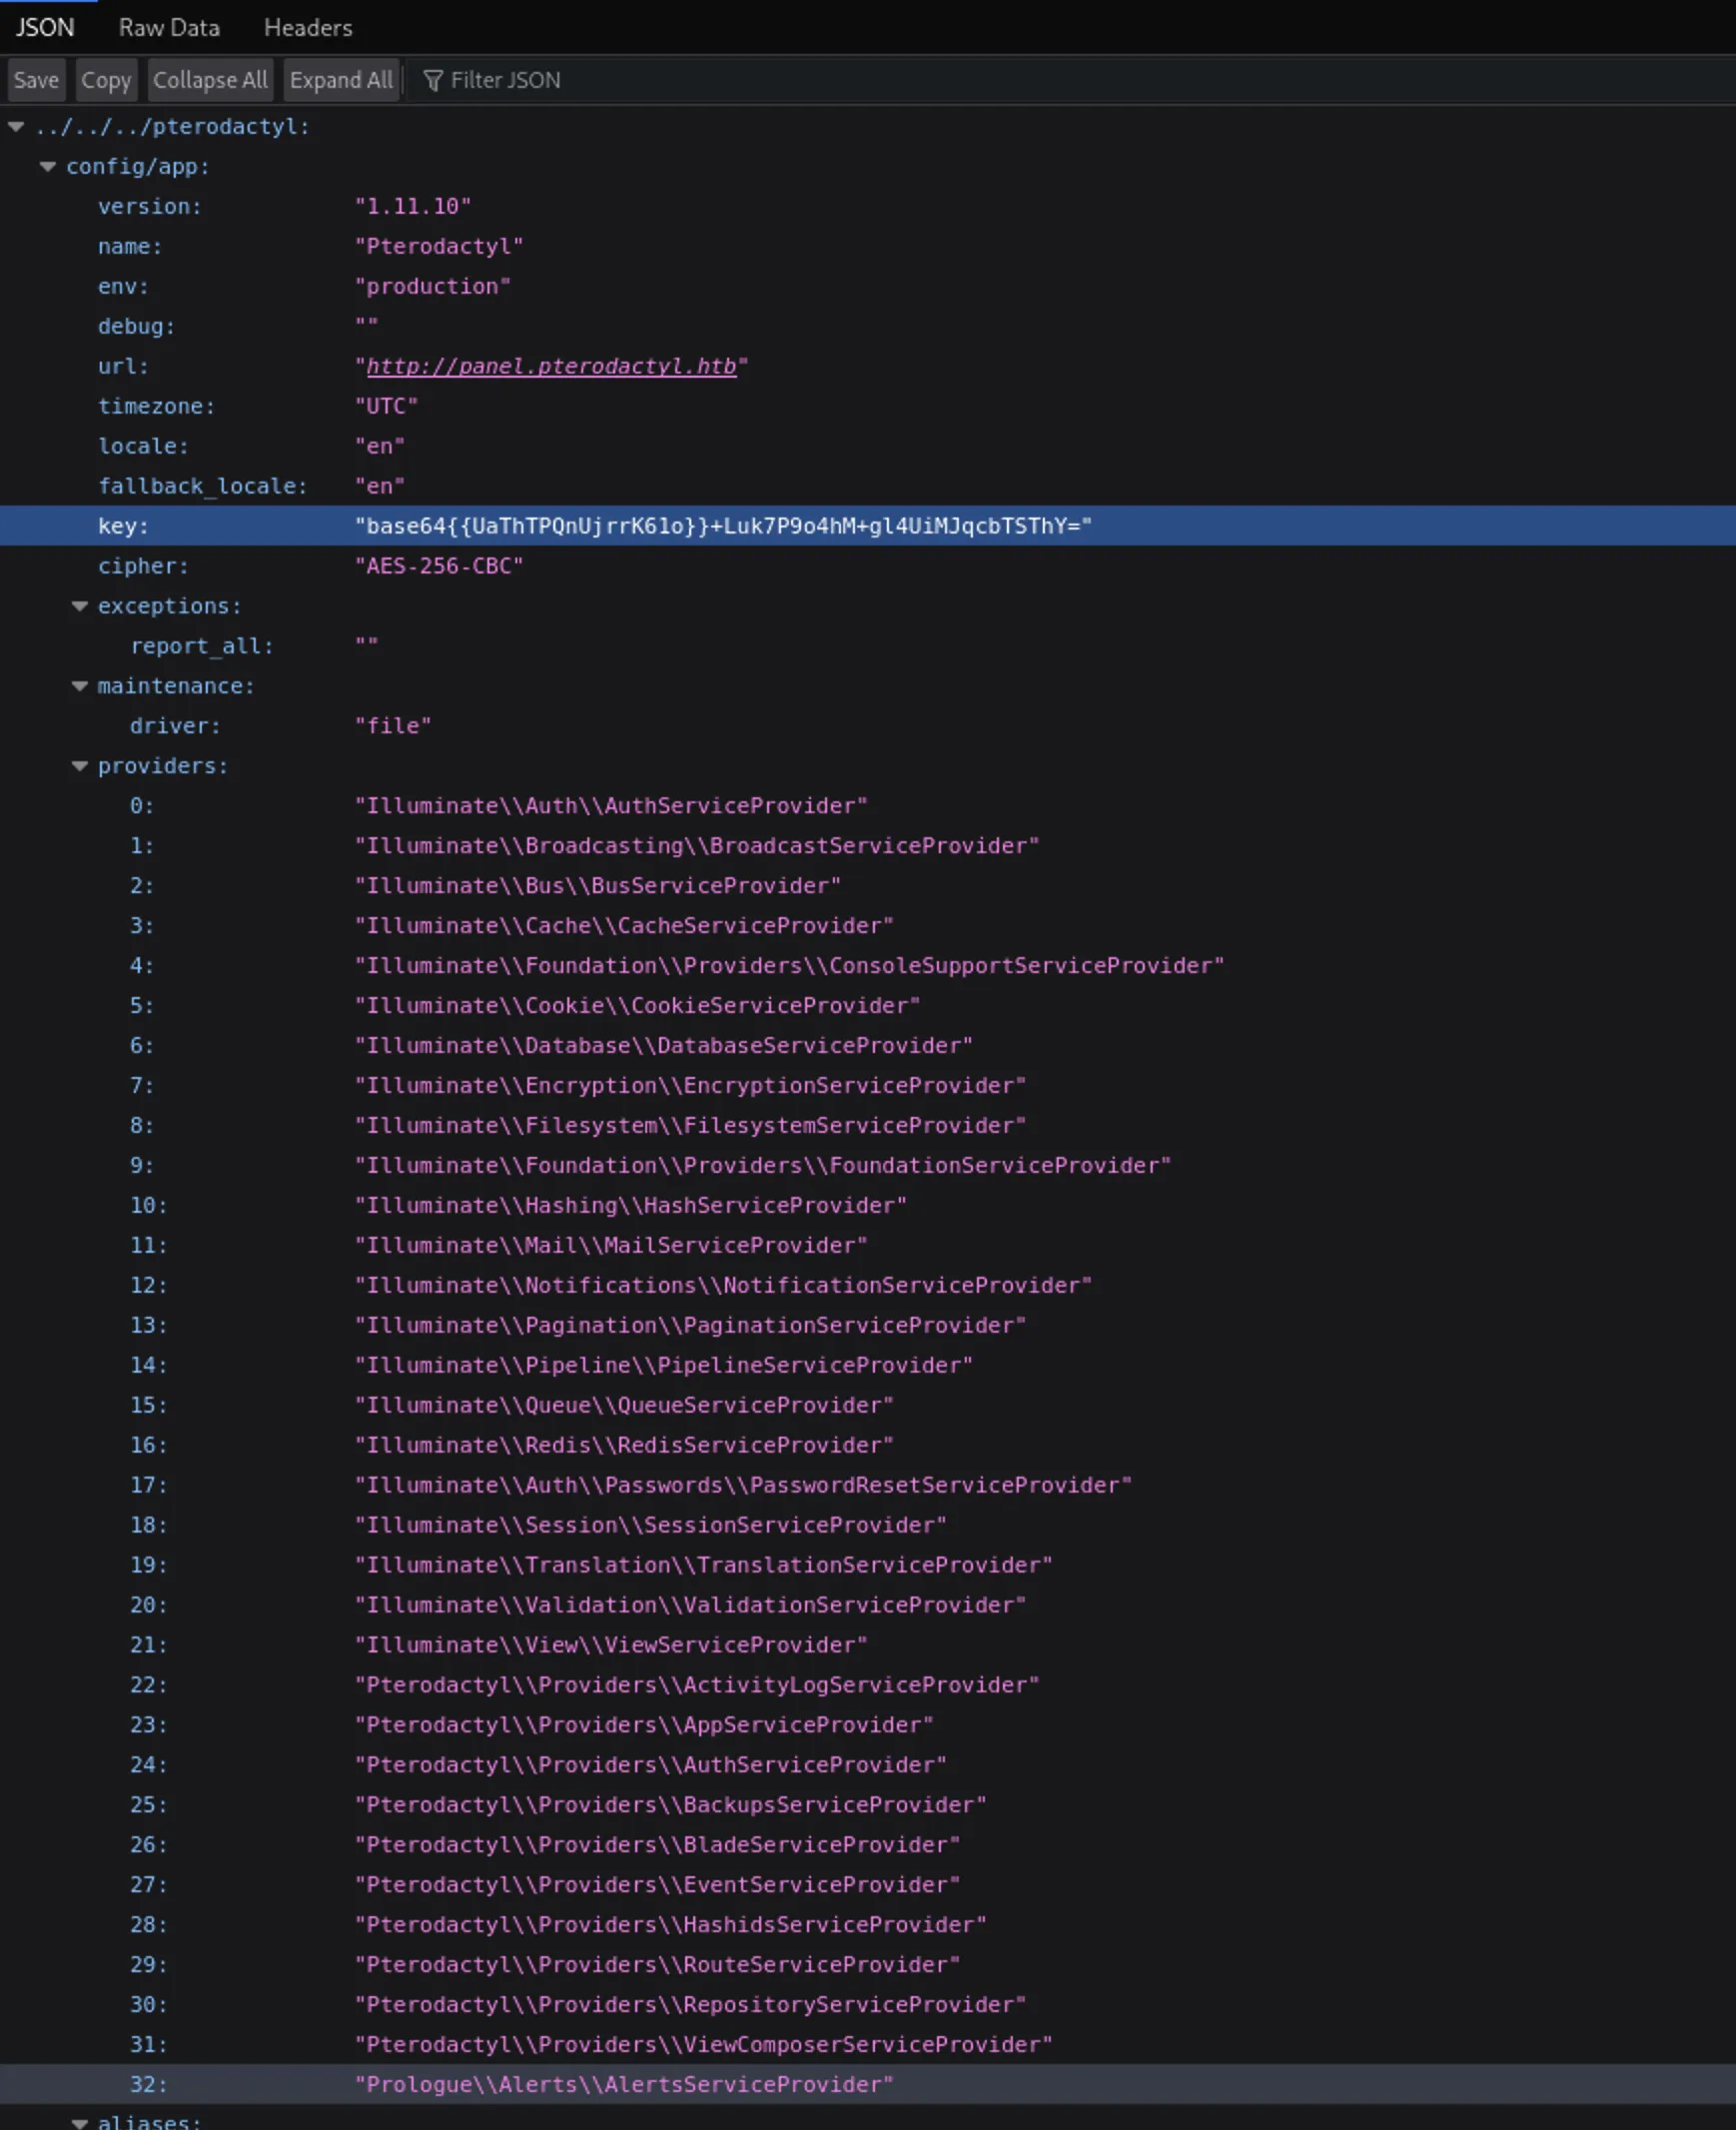Screen dimensions: 1736x2130
Task: Select provider 21 ViewServiceProvider
Action: point(868,1646)
